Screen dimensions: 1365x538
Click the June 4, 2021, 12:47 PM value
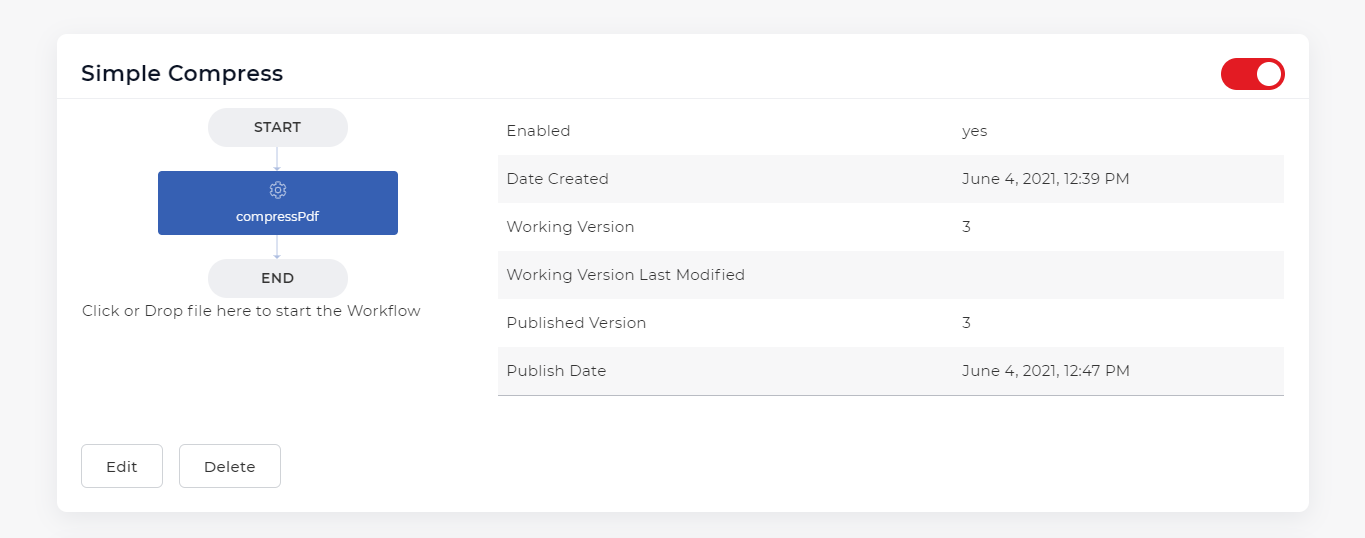[1046, 371]
